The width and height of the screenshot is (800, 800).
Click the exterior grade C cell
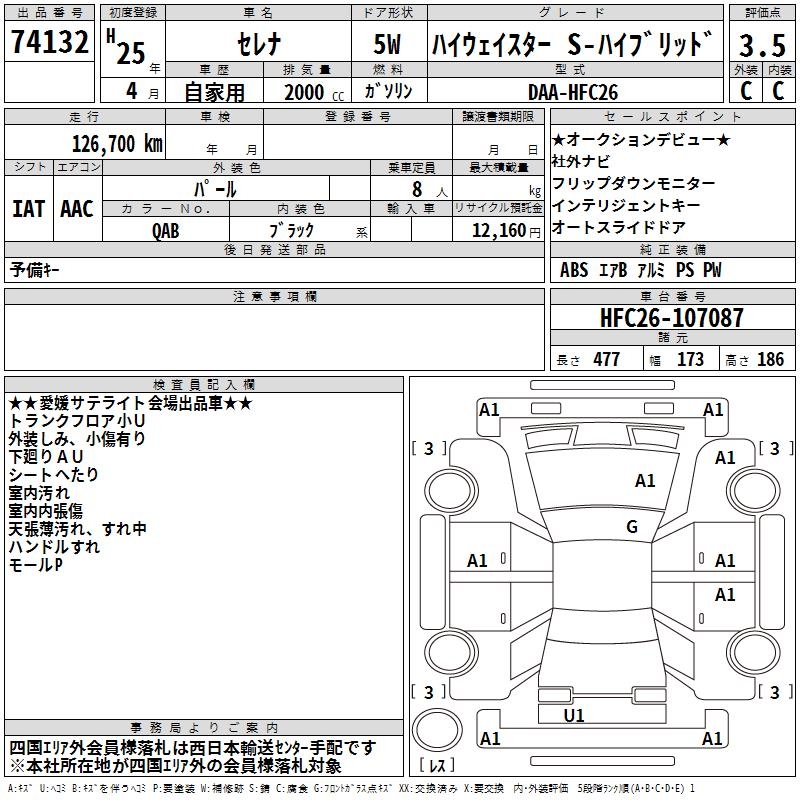pos(746,91)
